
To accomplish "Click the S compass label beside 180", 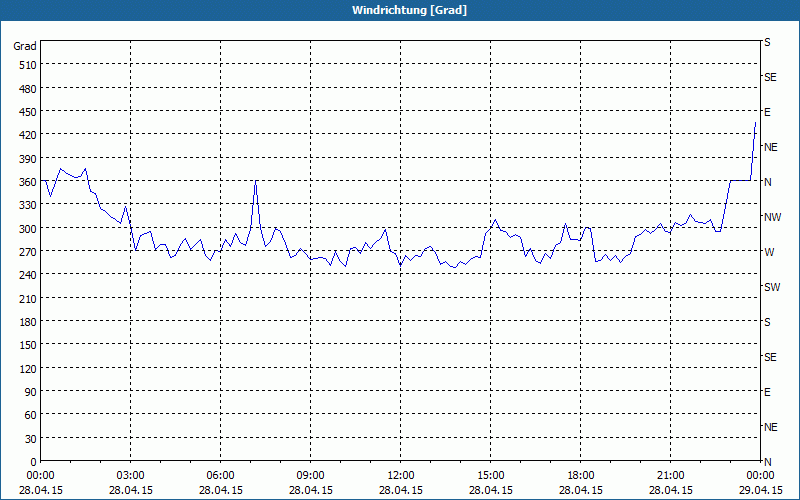I will tap(767, 322).
